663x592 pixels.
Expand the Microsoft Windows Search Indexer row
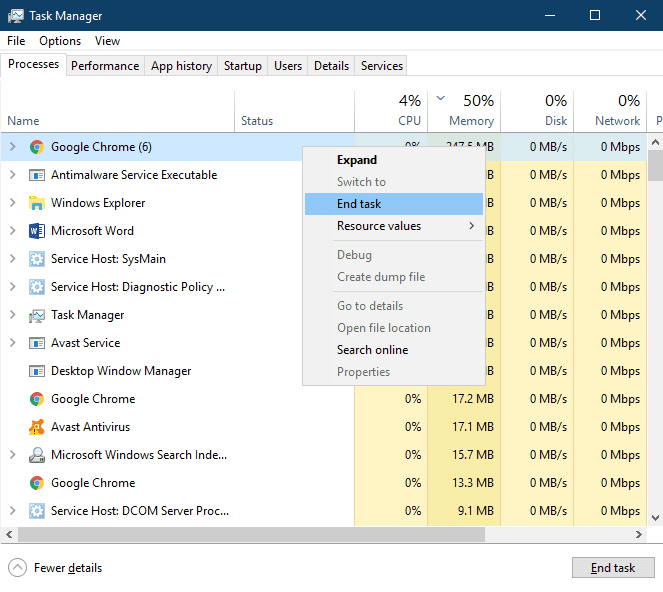point(13,455)
